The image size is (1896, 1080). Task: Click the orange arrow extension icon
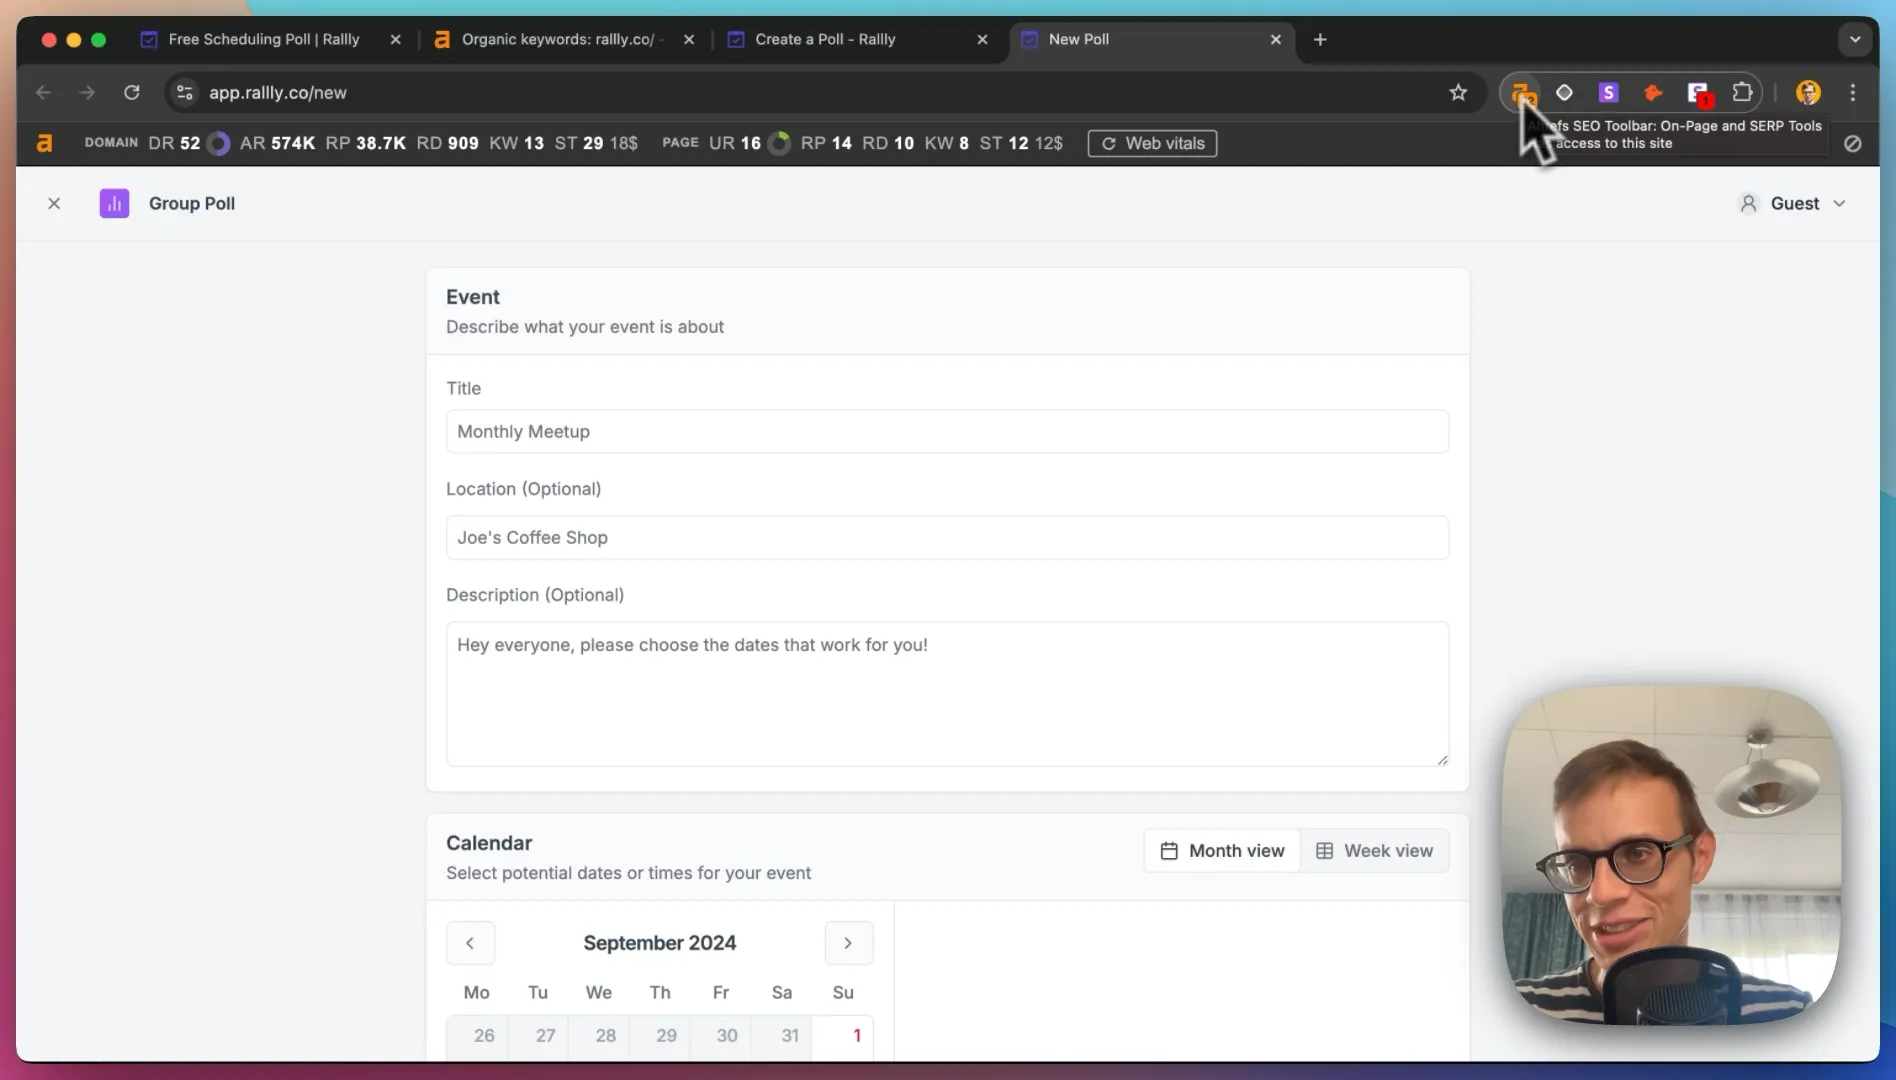[1652, 93]
